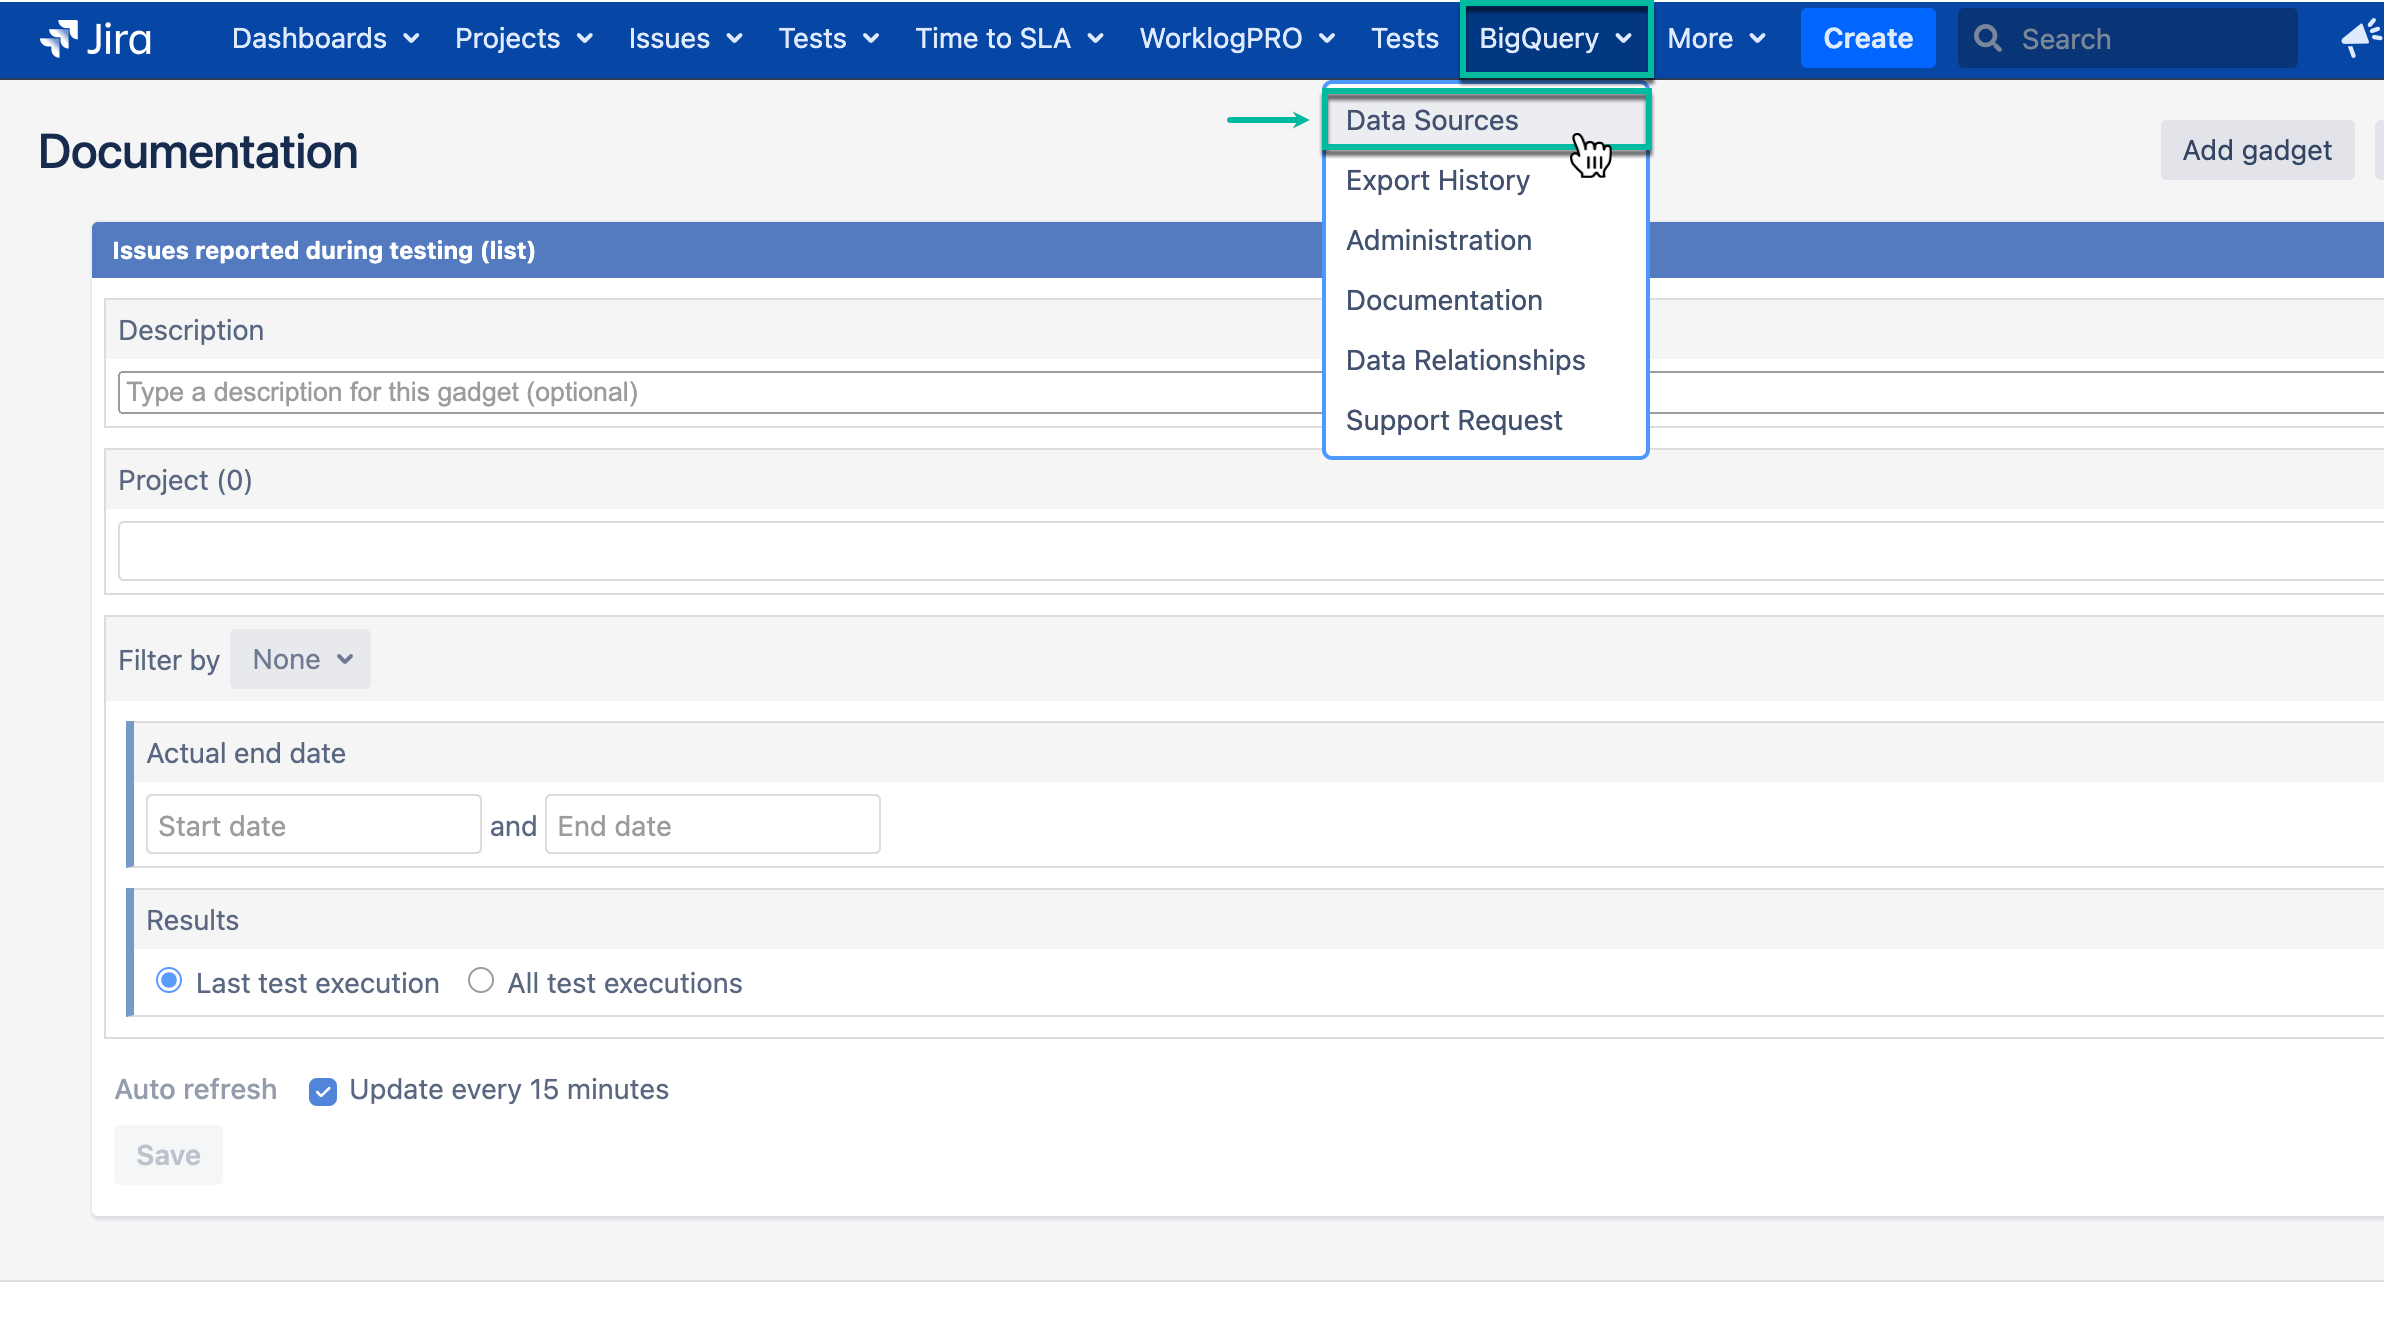Select the Last test execution option

coord(169,981)
